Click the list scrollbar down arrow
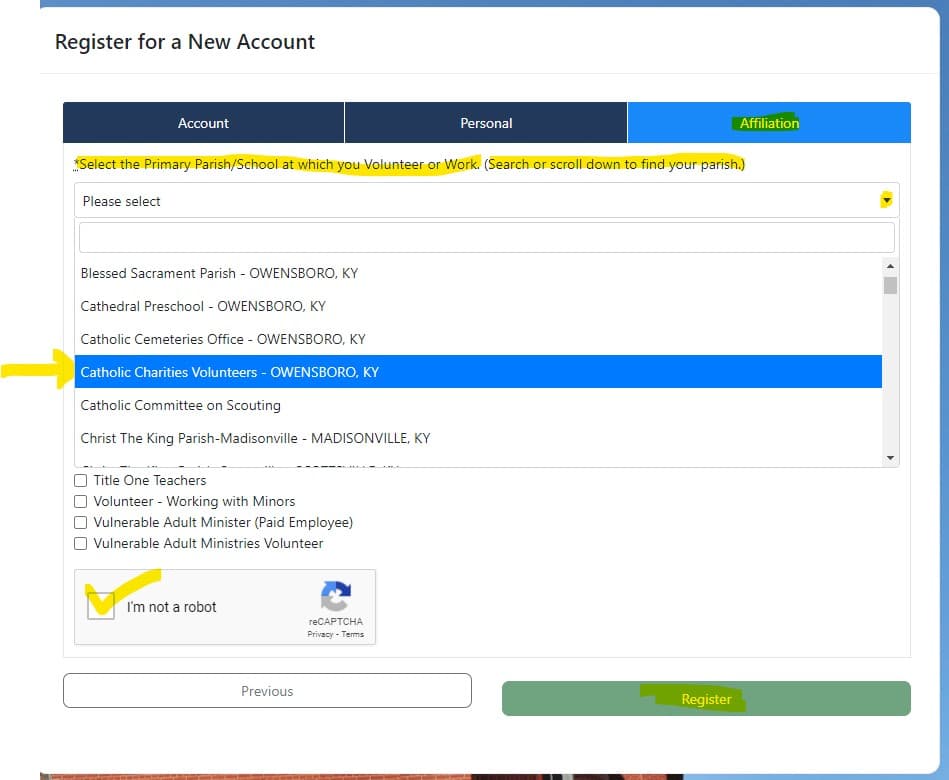949x780 pixels. coord(890,458)
